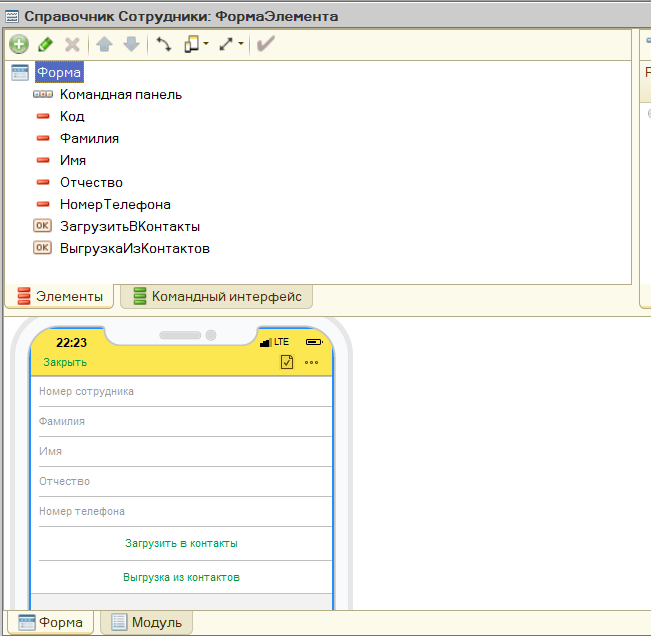Screen dimensions: 651x636
Task: Click the check mark toolbar icon
Action: (266, 44)
